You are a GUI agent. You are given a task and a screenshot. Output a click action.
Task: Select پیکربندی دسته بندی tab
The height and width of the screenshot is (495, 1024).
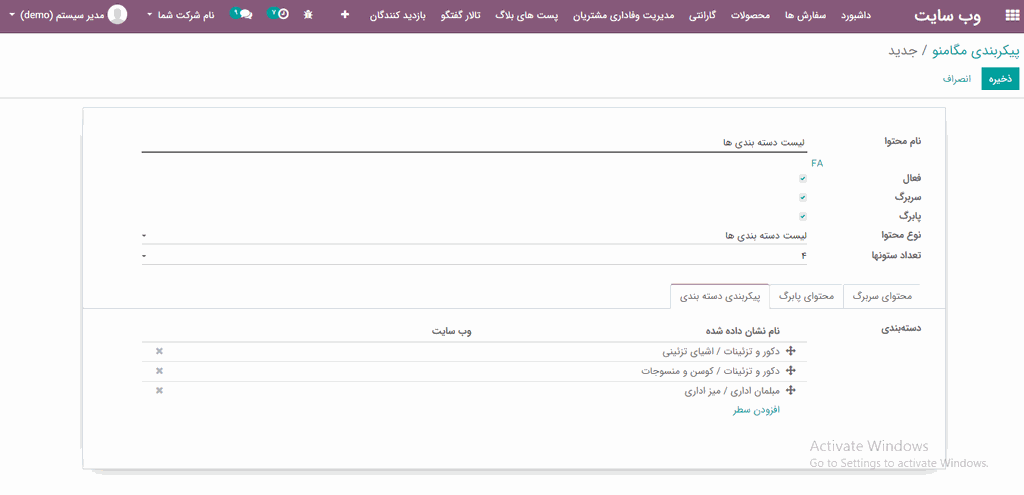(x=720, y=296)
